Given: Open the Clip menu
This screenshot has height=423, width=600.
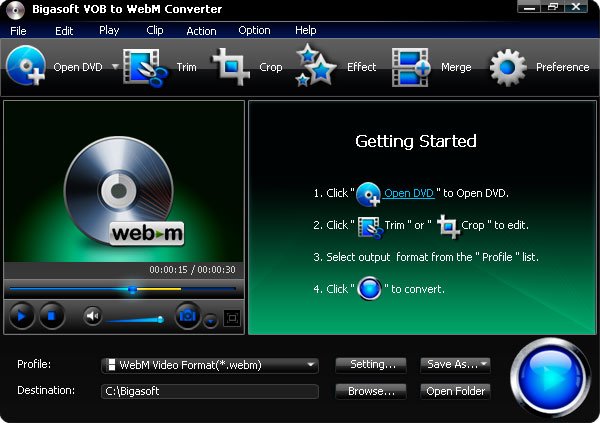Looking at the screenshot, I should coord(155,31).
